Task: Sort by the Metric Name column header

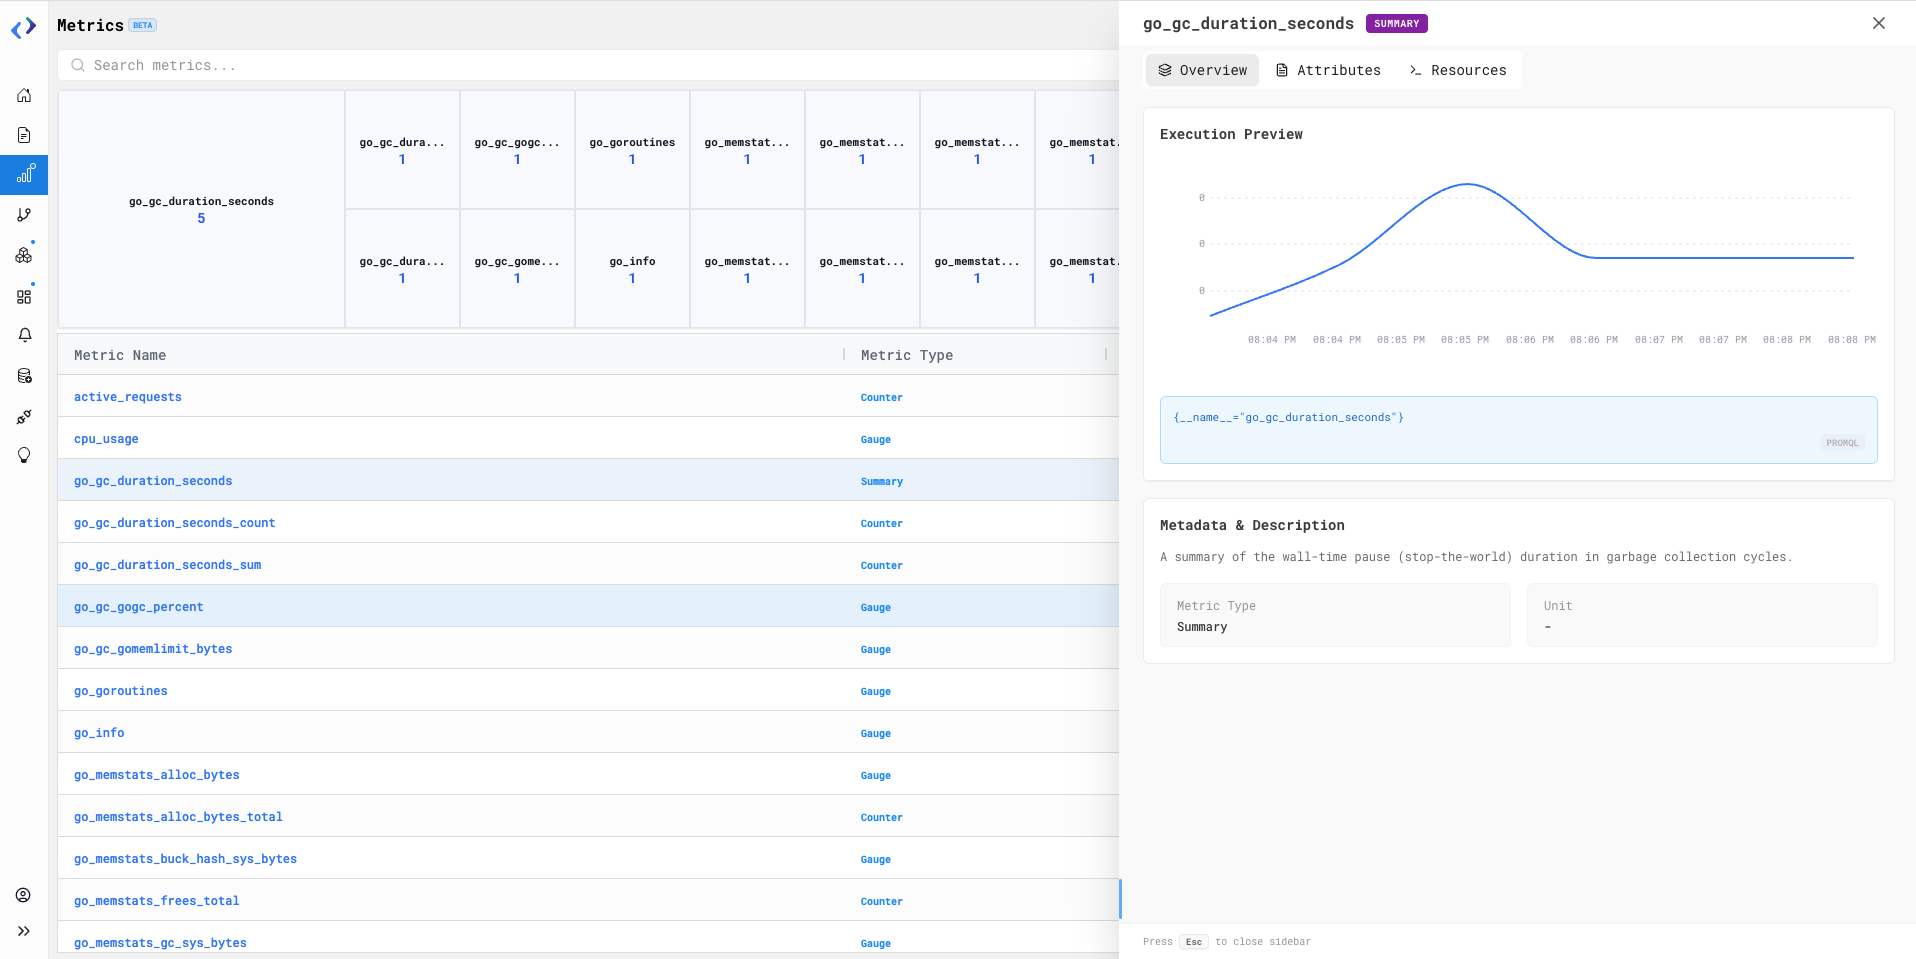Action: pos(120,355)
